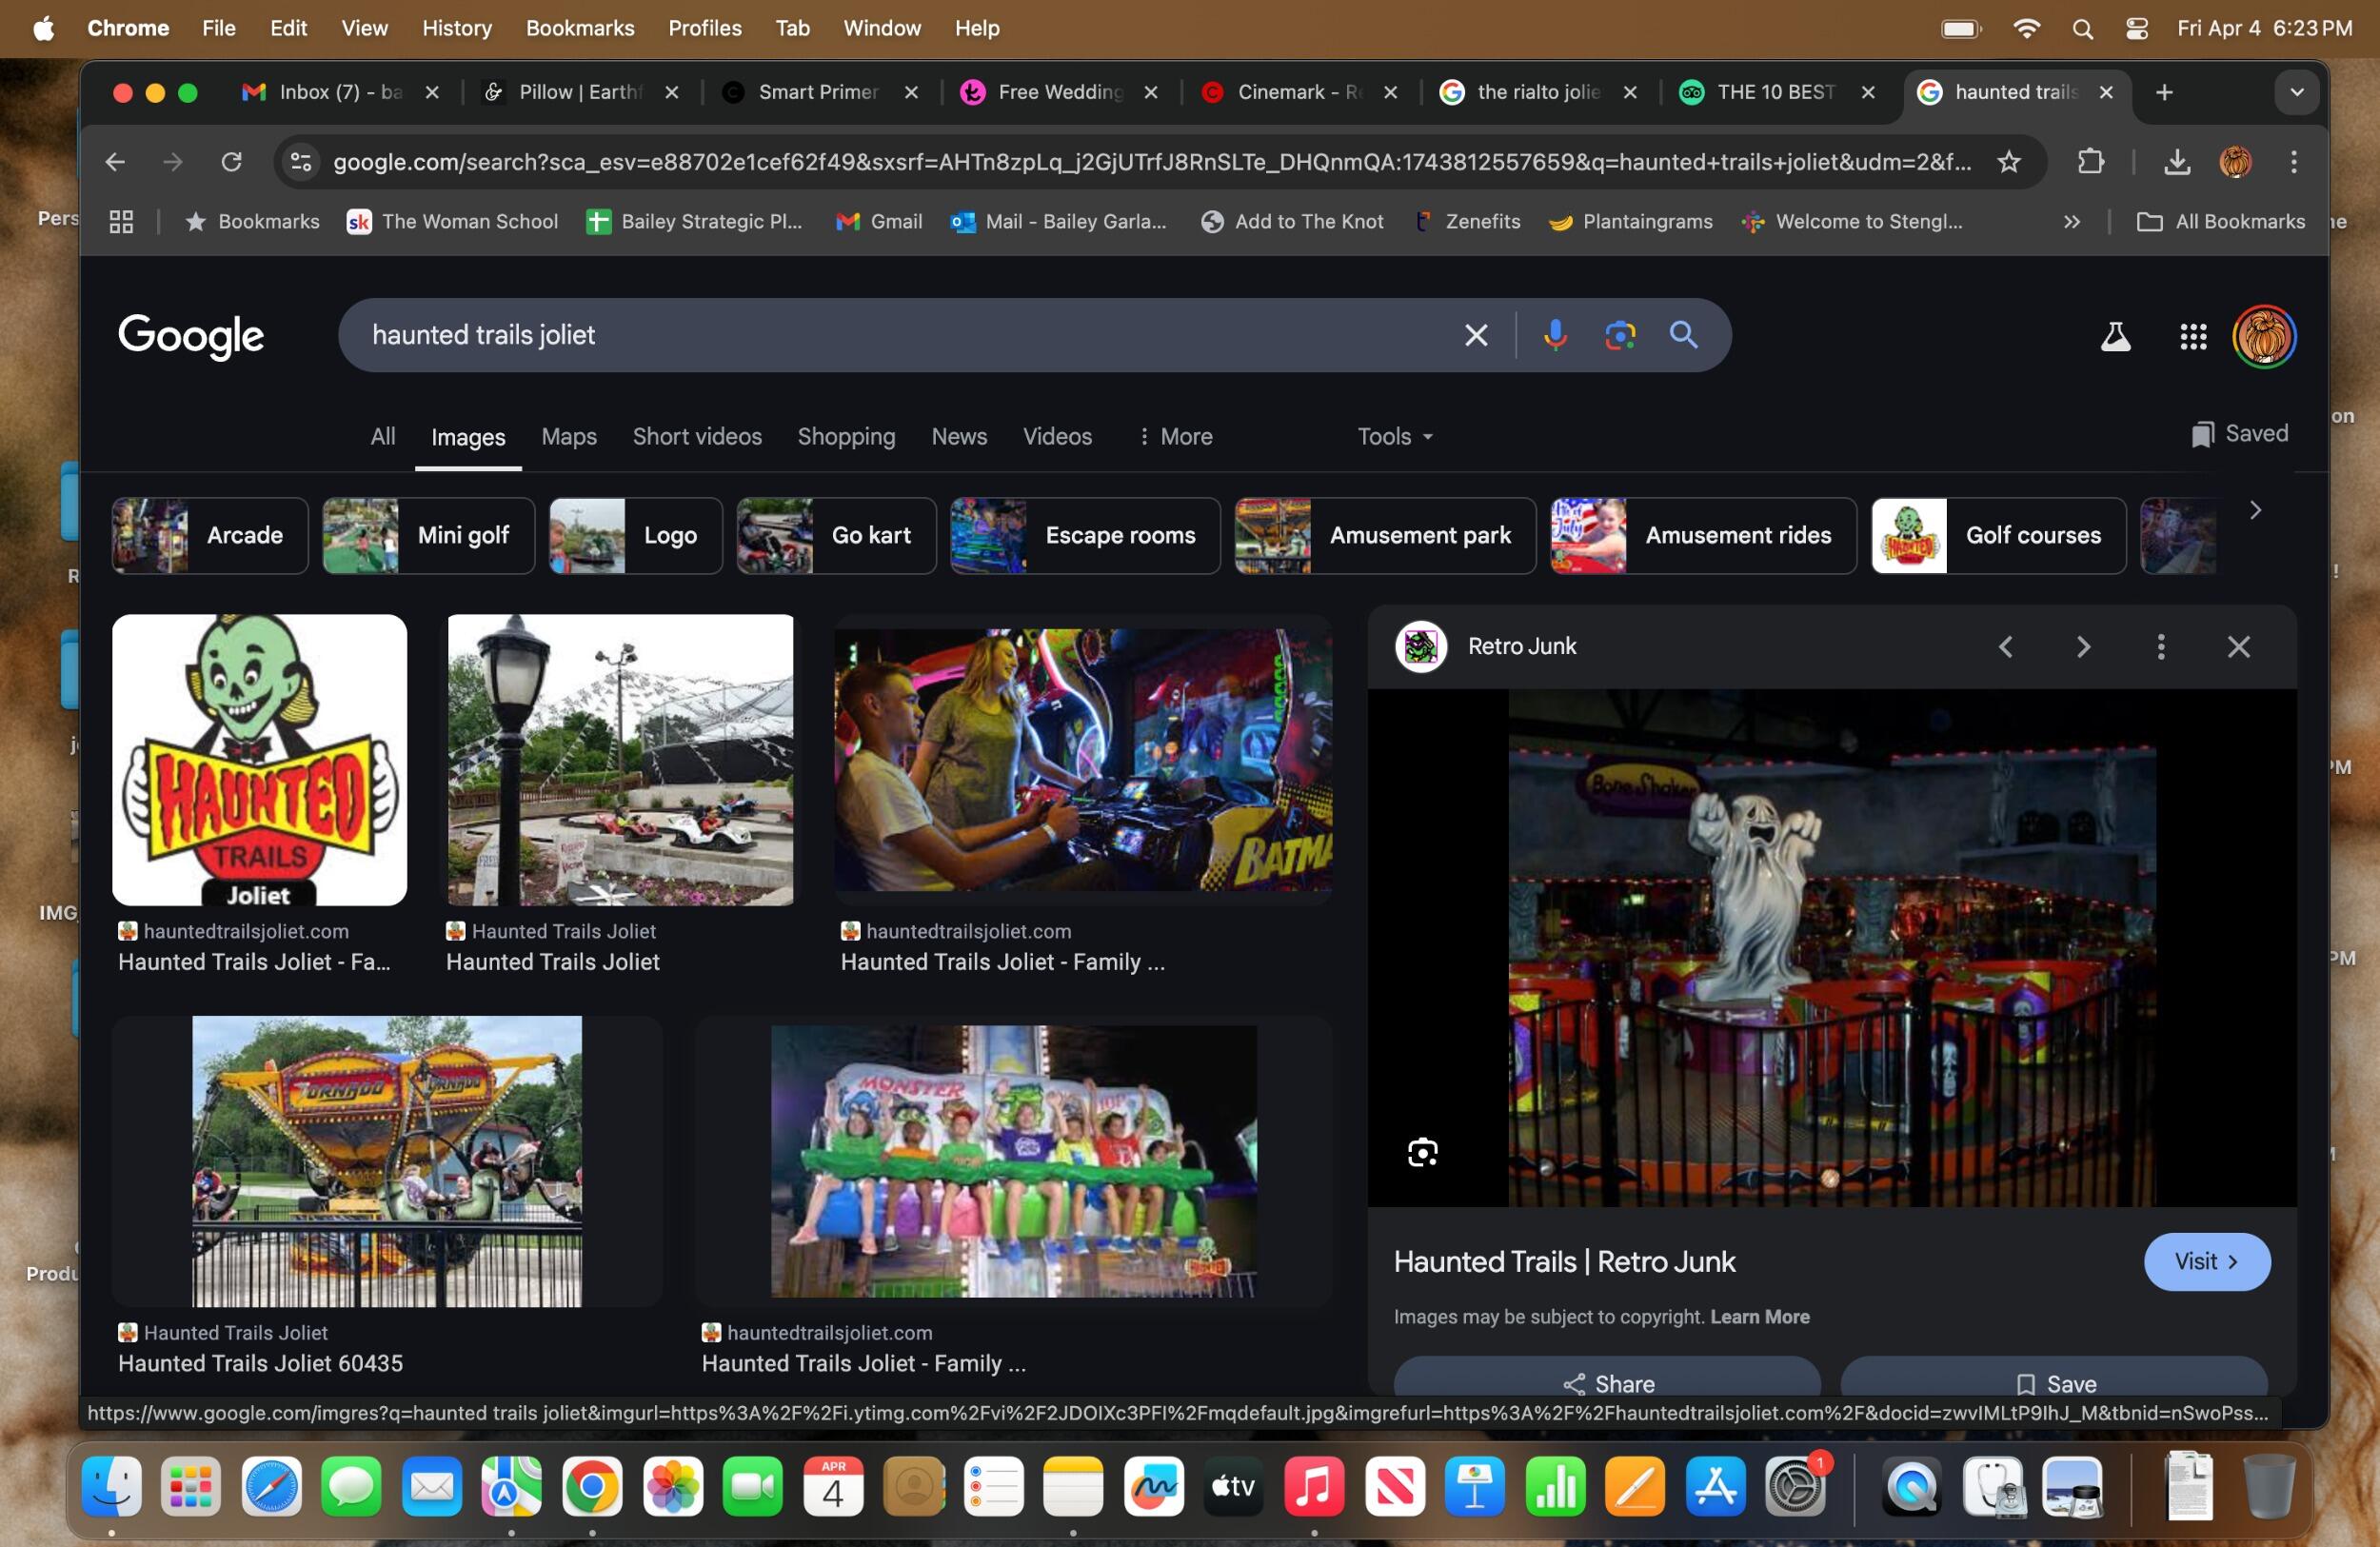
Task: Open Google Lens search by image icon
Action: pos(1620,335)
